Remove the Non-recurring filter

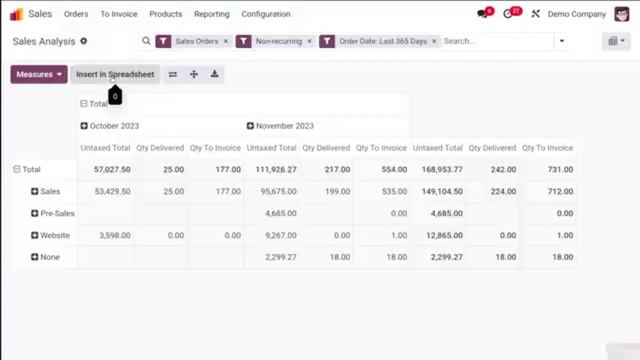tap(309, 41)
